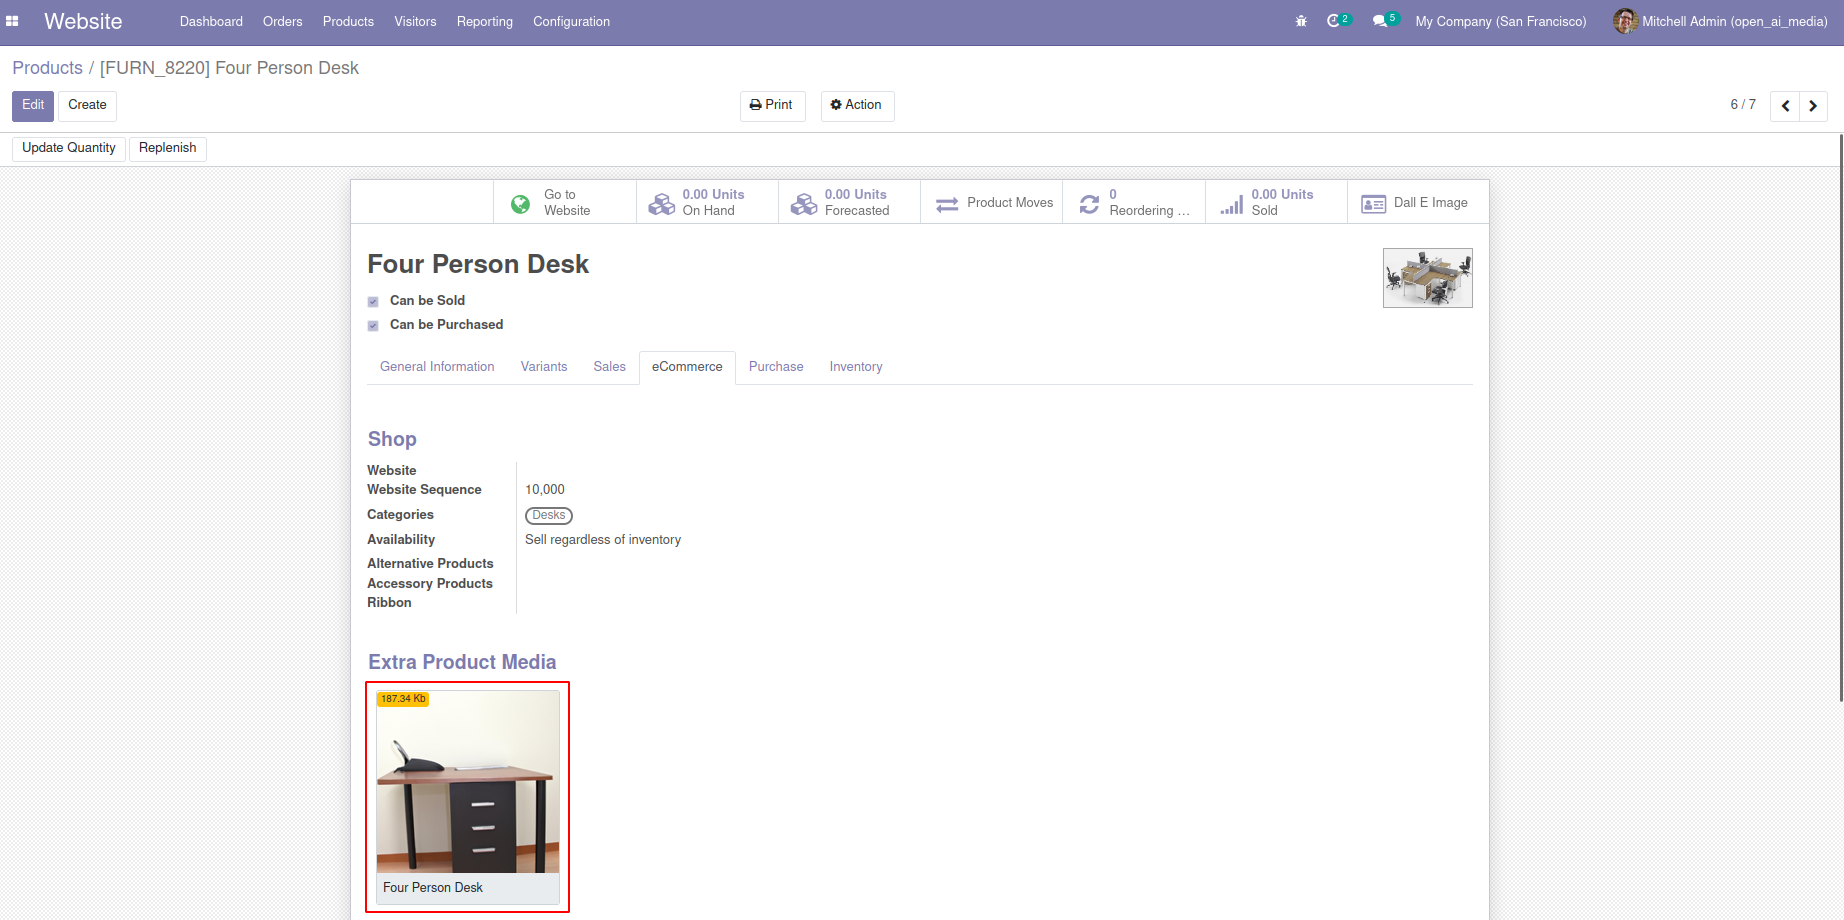Screen dimensions: 1844x920
Task: Click the Reordering refresh icon
Action: tap(1089, 204)
